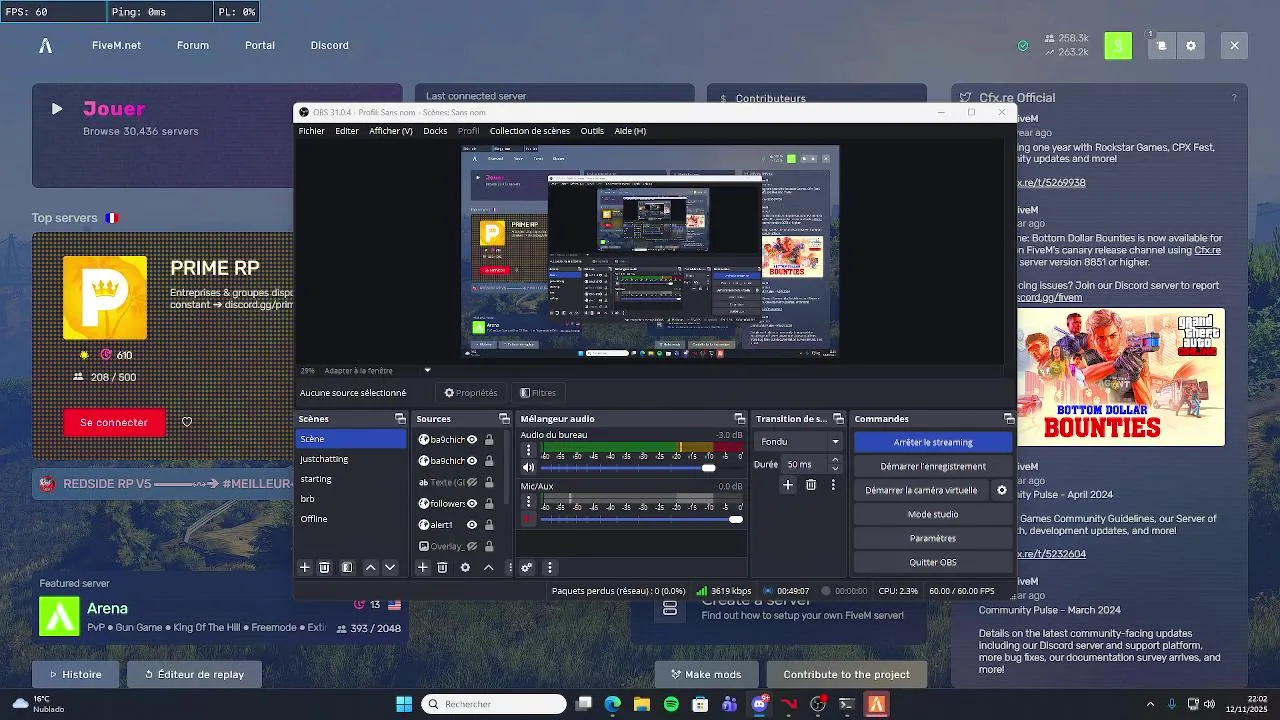
Task: Undock the Sources panel
Action: 504,419
